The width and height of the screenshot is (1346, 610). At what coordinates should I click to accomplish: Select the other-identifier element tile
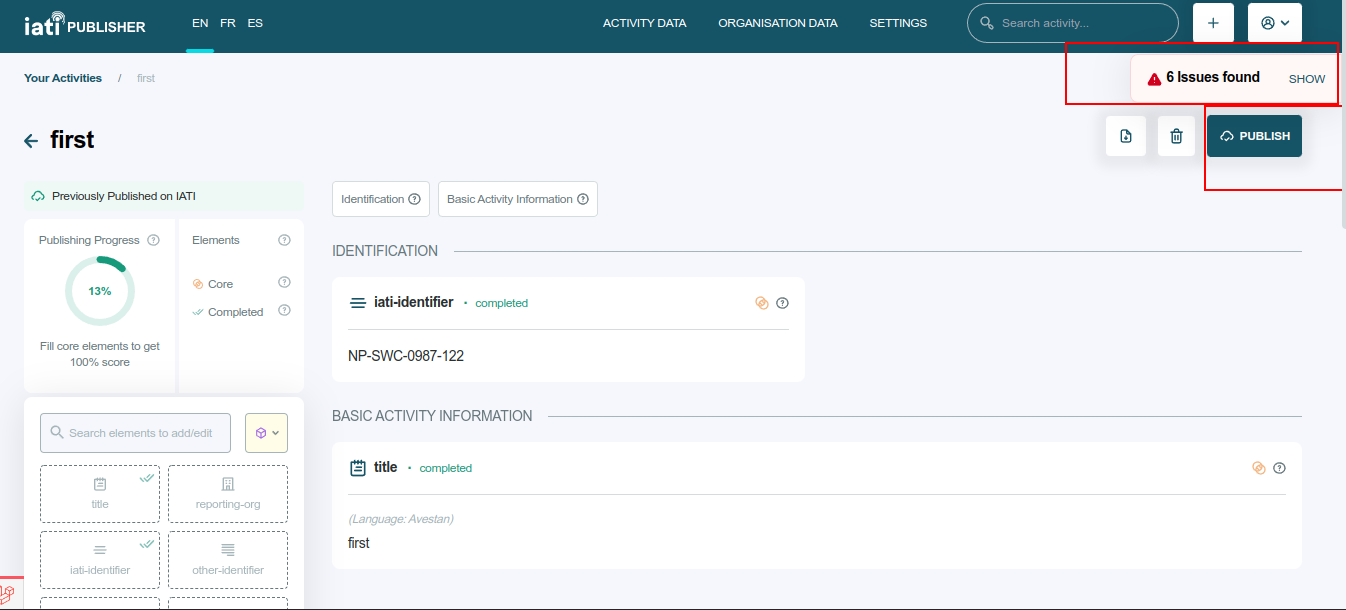tap(228, 560)
